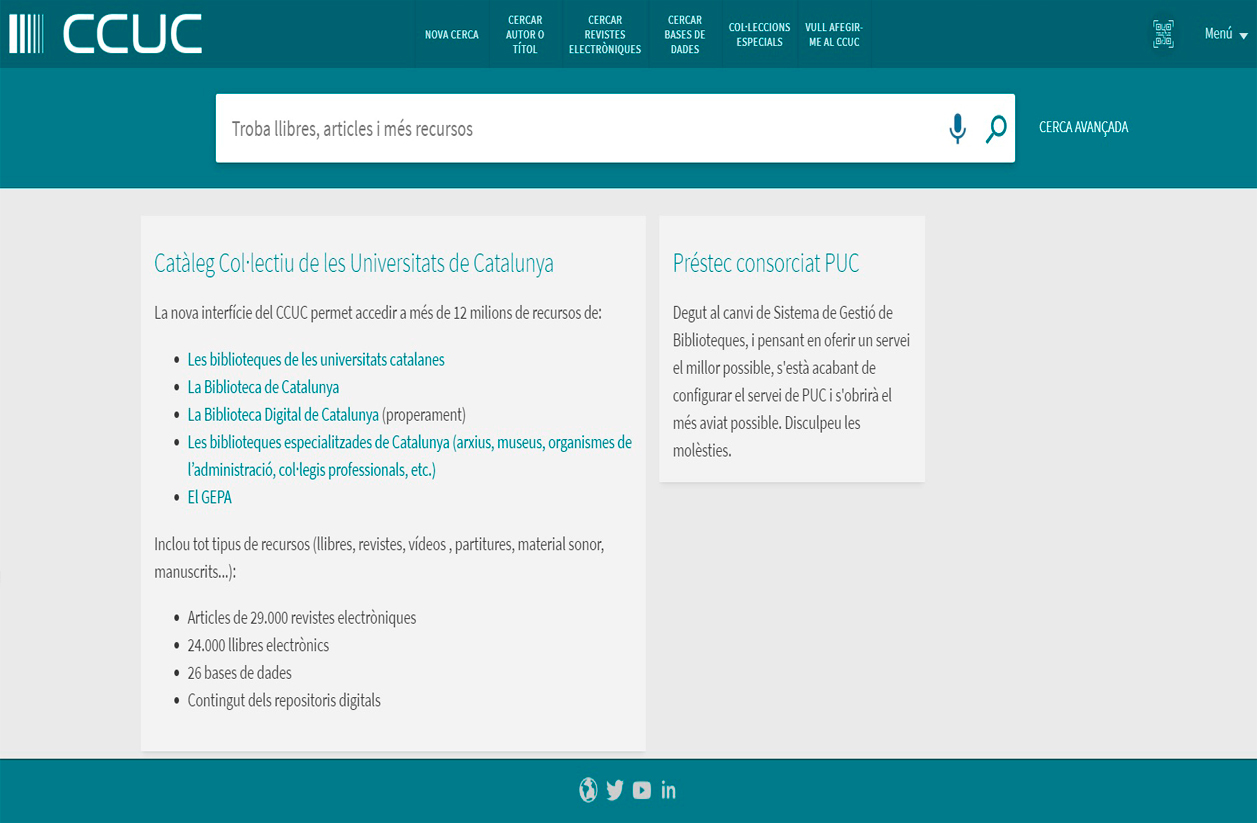Open Vull afegir-me al CCUC

point(834,35)
